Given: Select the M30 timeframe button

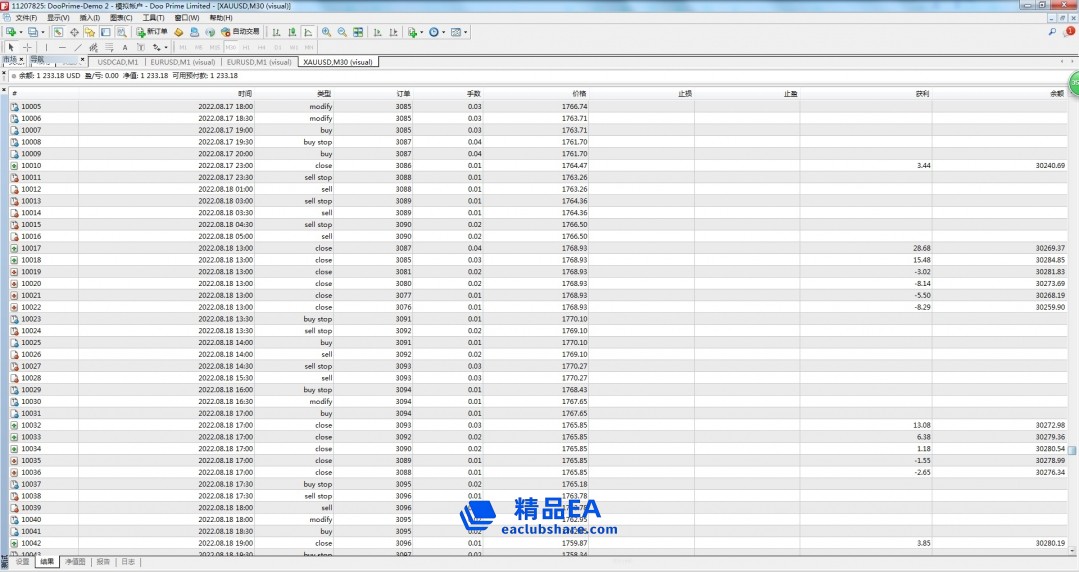Looking at the screenshot, I should point(230,47).
